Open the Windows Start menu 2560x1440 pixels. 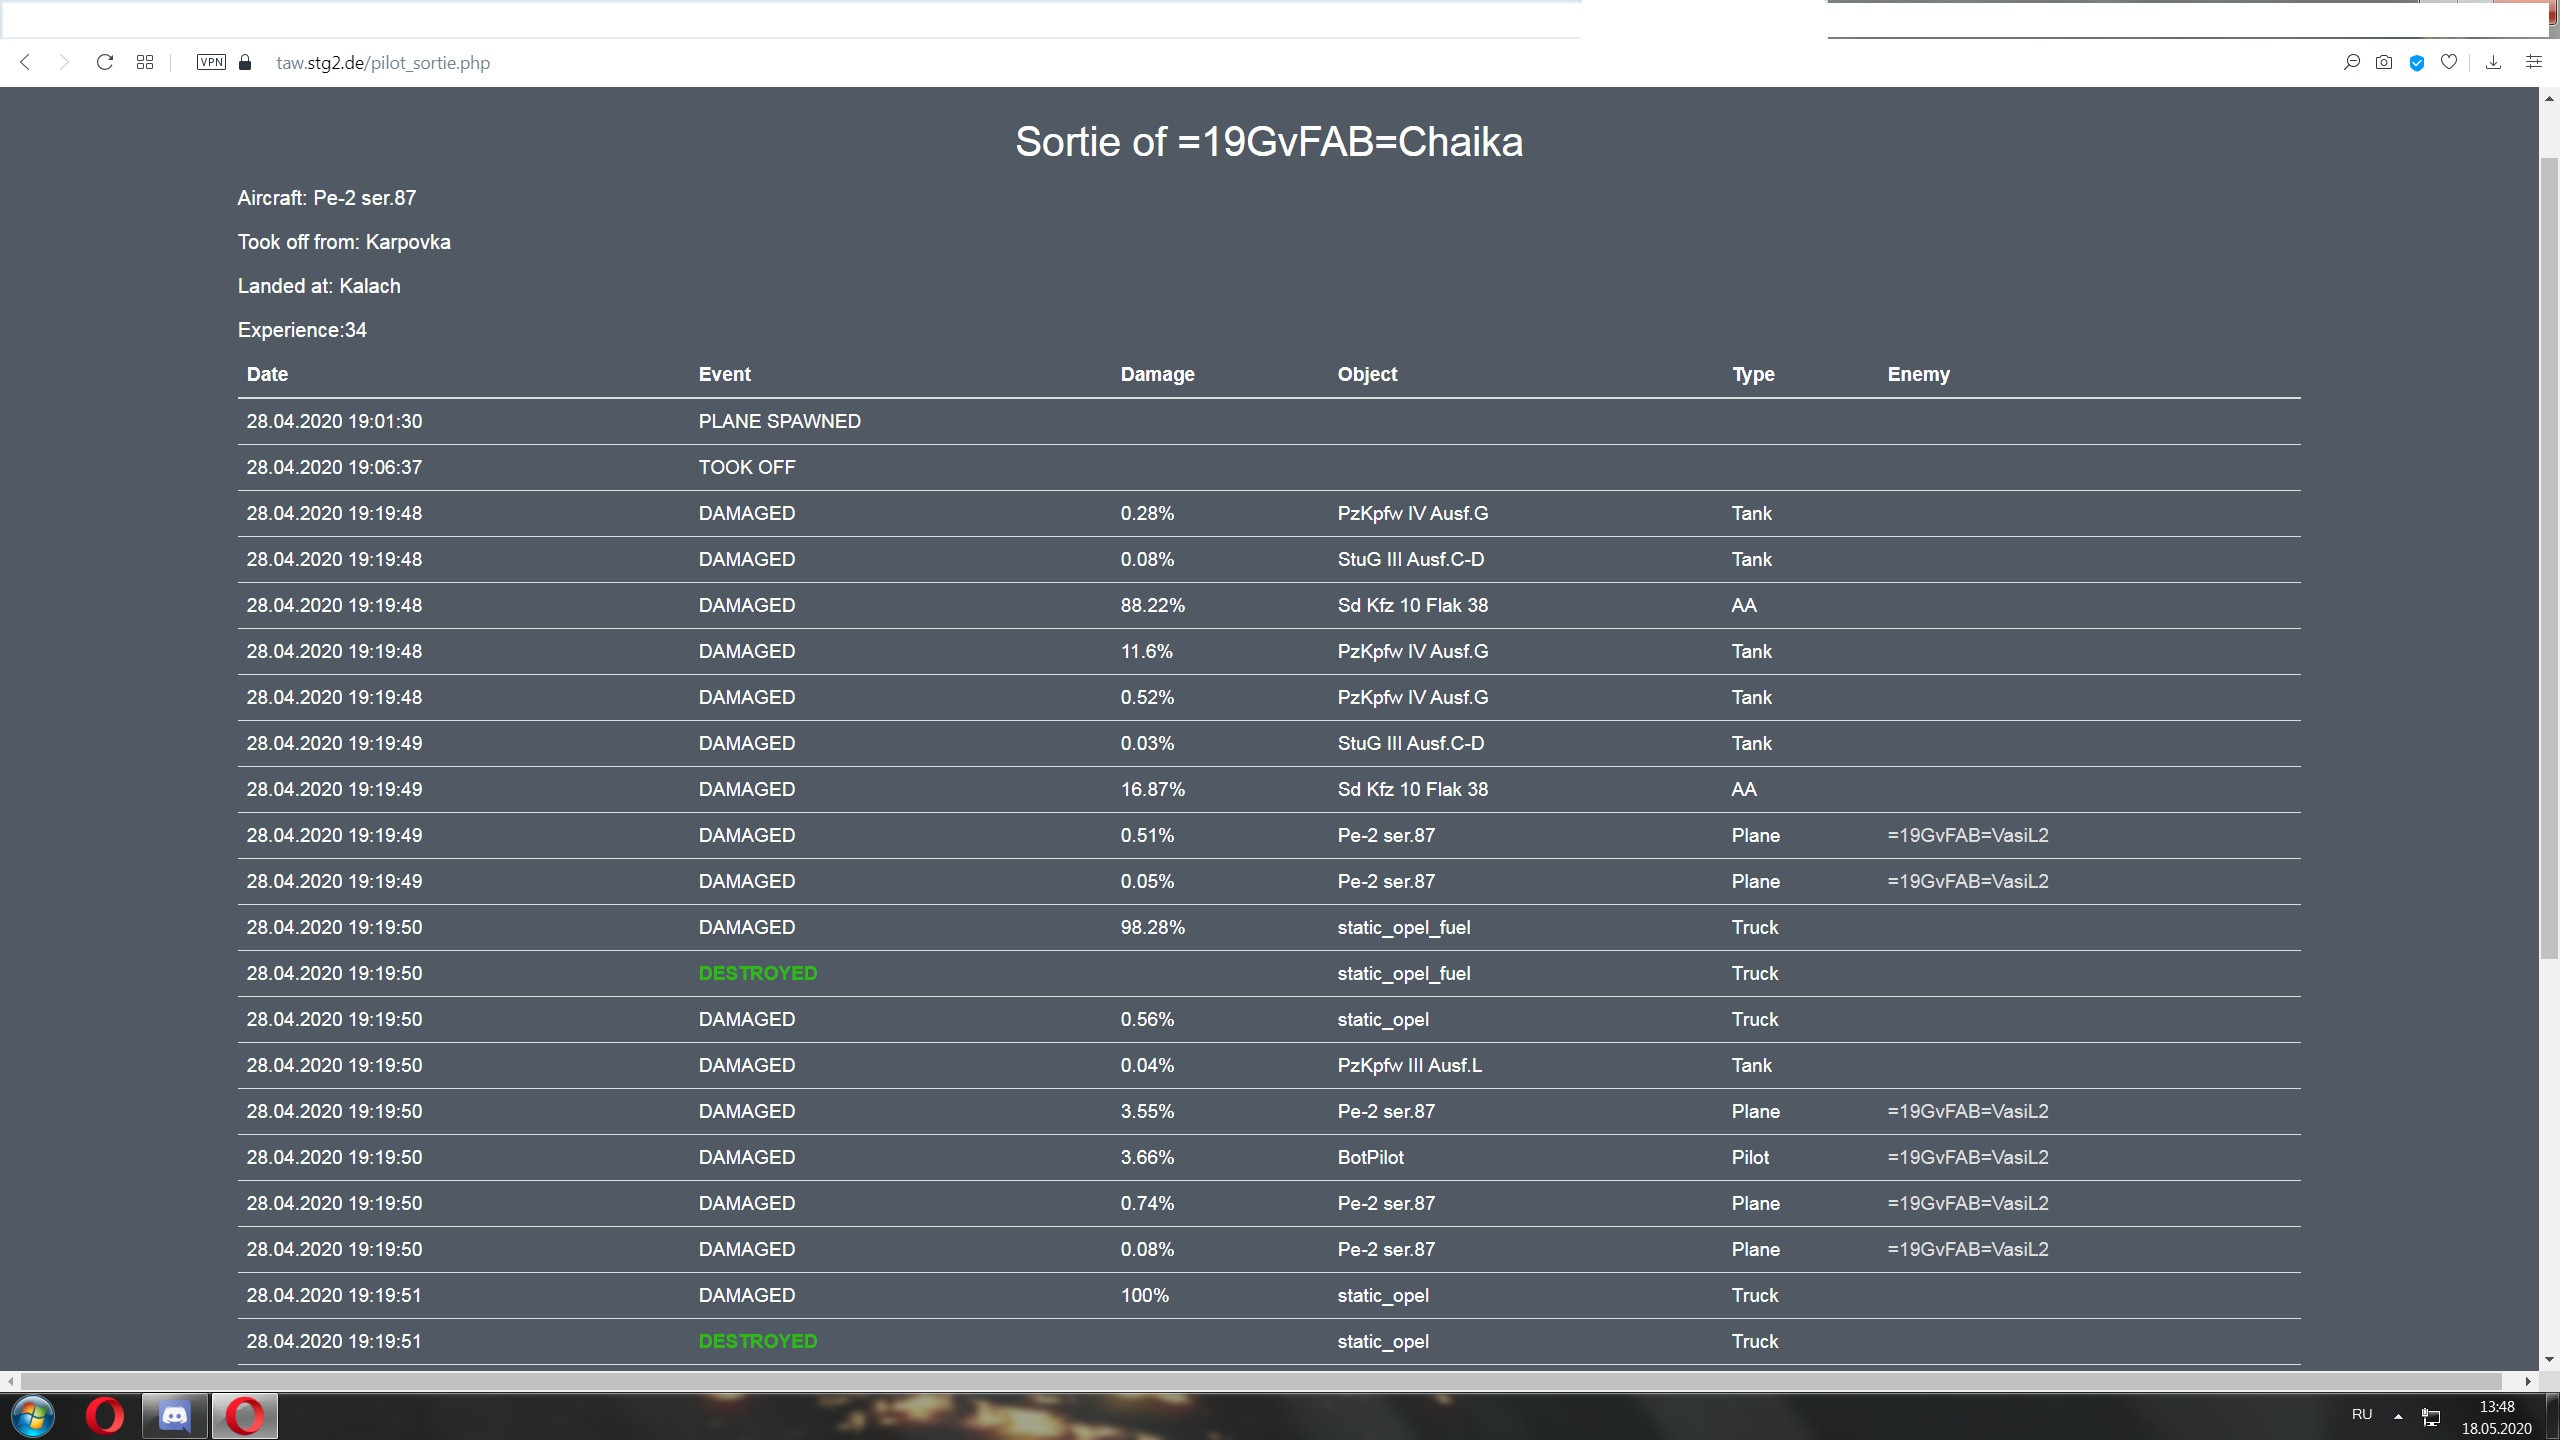click(32, 1416)
